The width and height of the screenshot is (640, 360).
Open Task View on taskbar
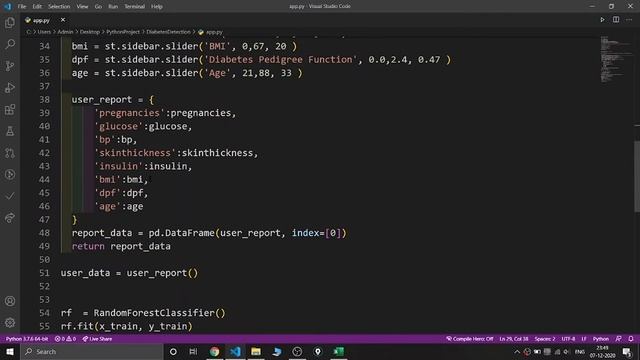pos(193,351)
